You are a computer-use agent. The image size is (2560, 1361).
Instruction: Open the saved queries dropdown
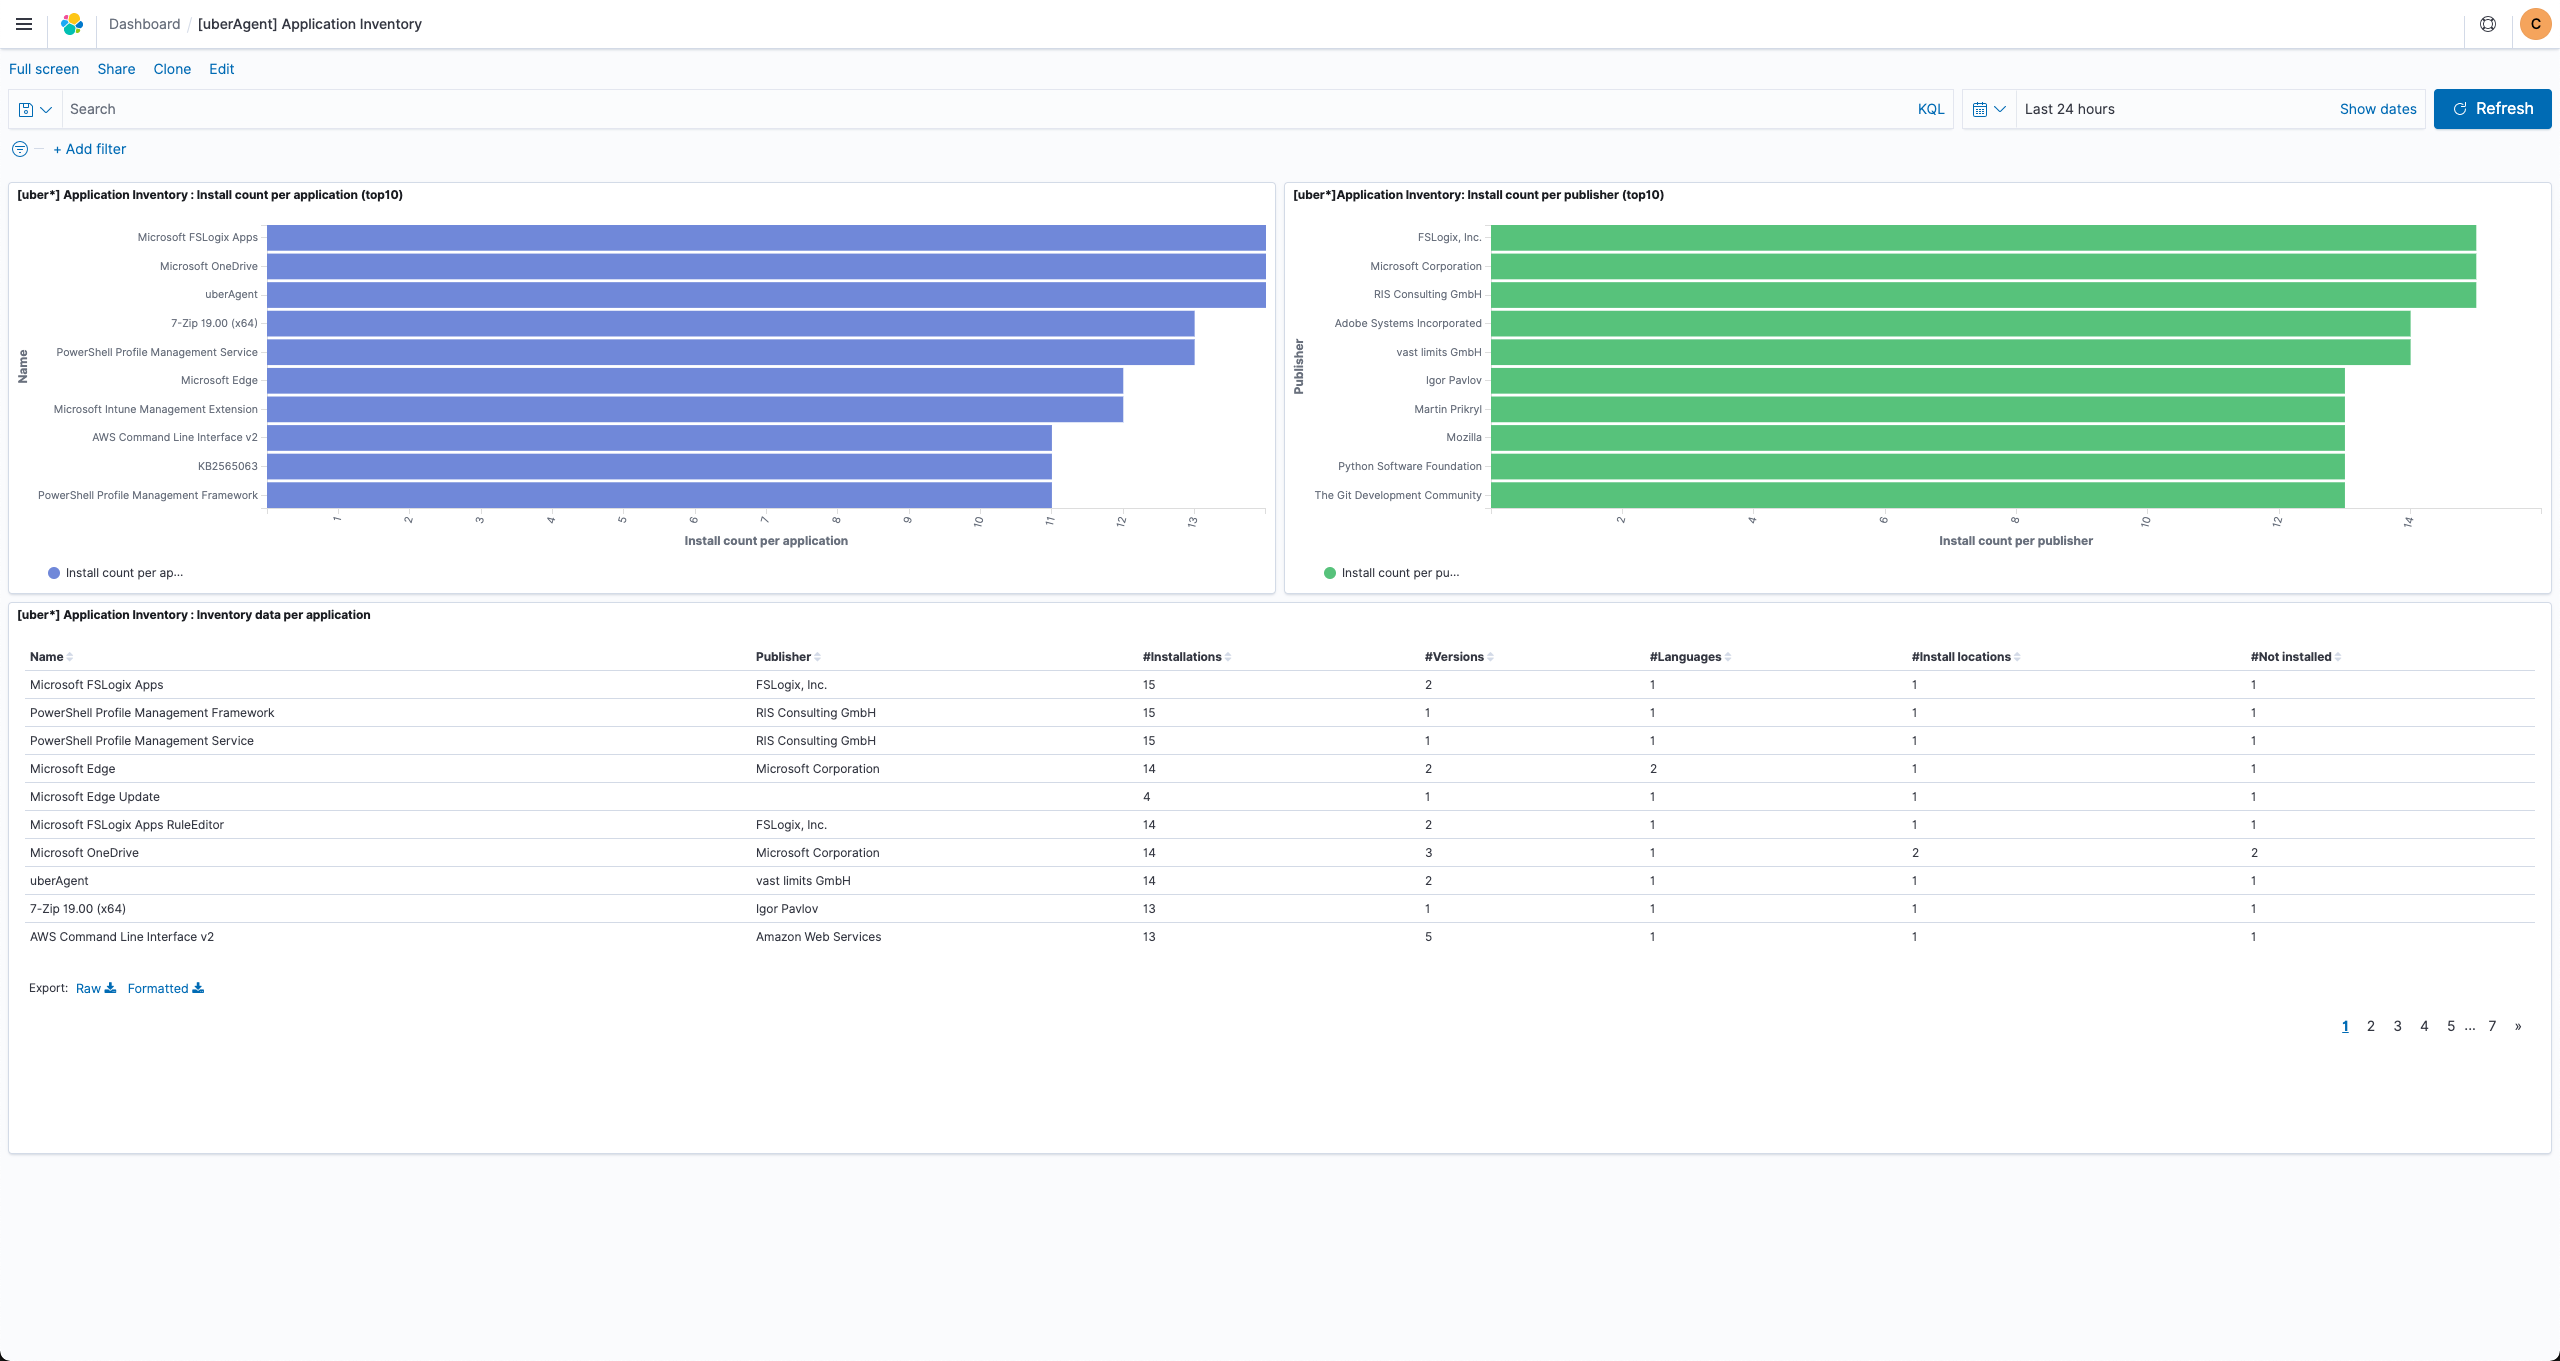pos(35,109)
